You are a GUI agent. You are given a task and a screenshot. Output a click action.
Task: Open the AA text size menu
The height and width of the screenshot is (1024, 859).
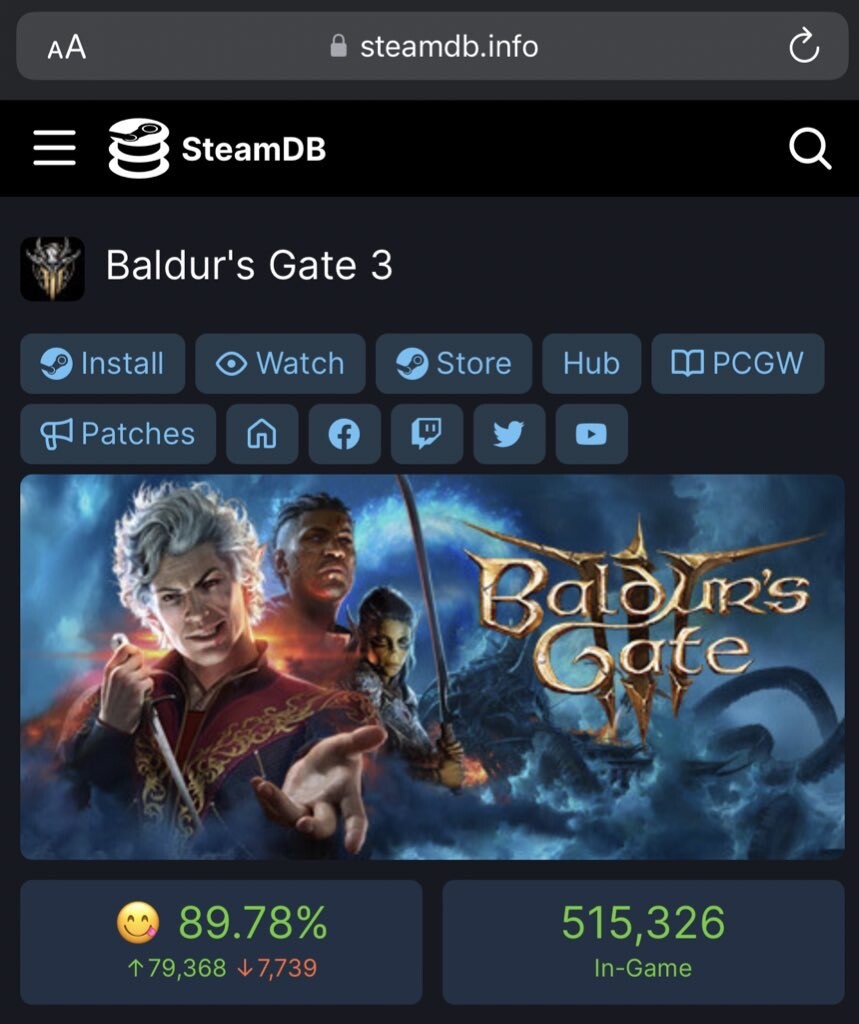point(67,47)
